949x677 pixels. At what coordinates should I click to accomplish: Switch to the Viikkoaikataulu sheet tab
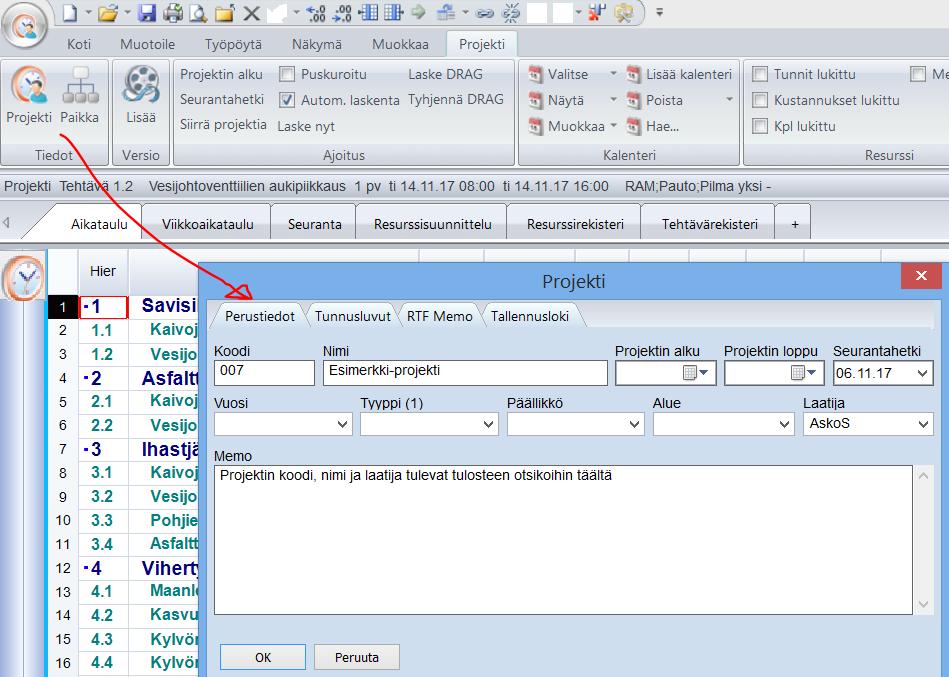tap(208, 224)
